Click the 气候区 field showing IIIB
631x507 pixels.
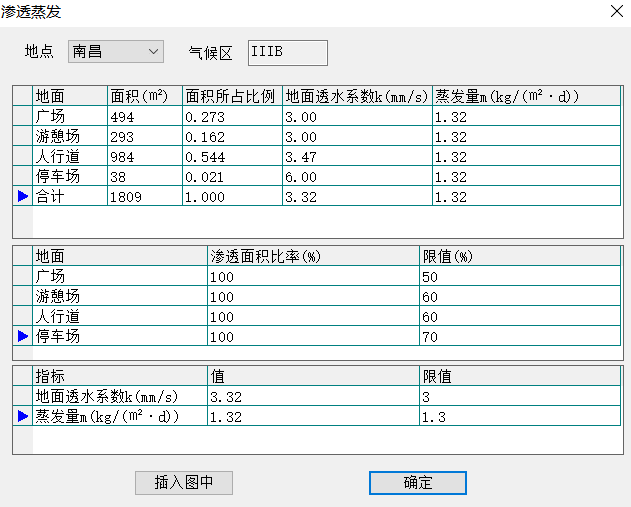[287, 52]
